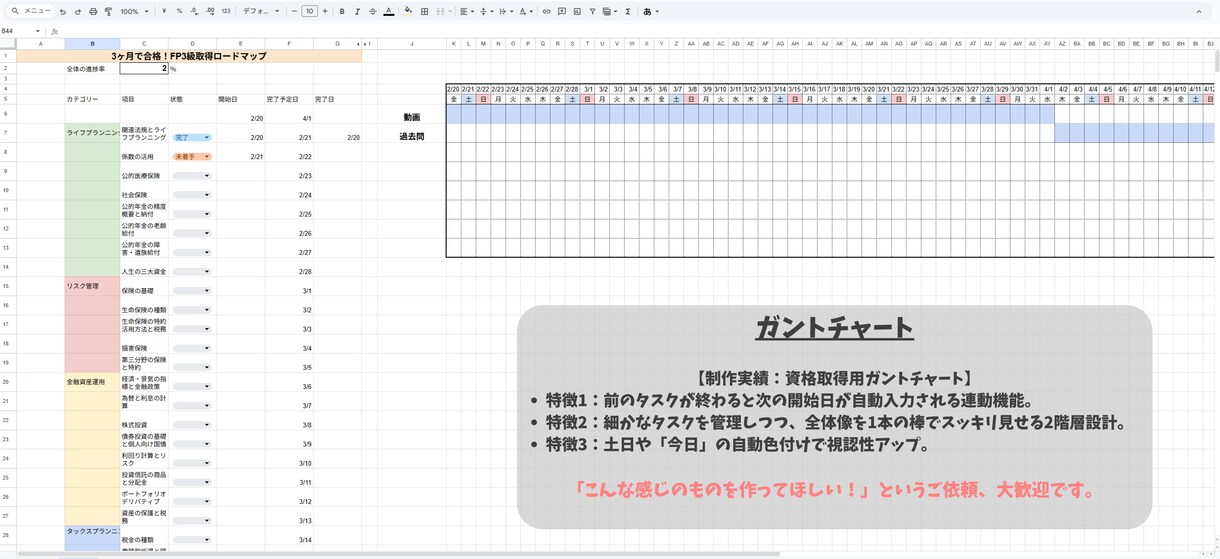Open the 完了 status dropdown chip
The height and width of the screenshot is (559, 1220).
click(192, 137)
